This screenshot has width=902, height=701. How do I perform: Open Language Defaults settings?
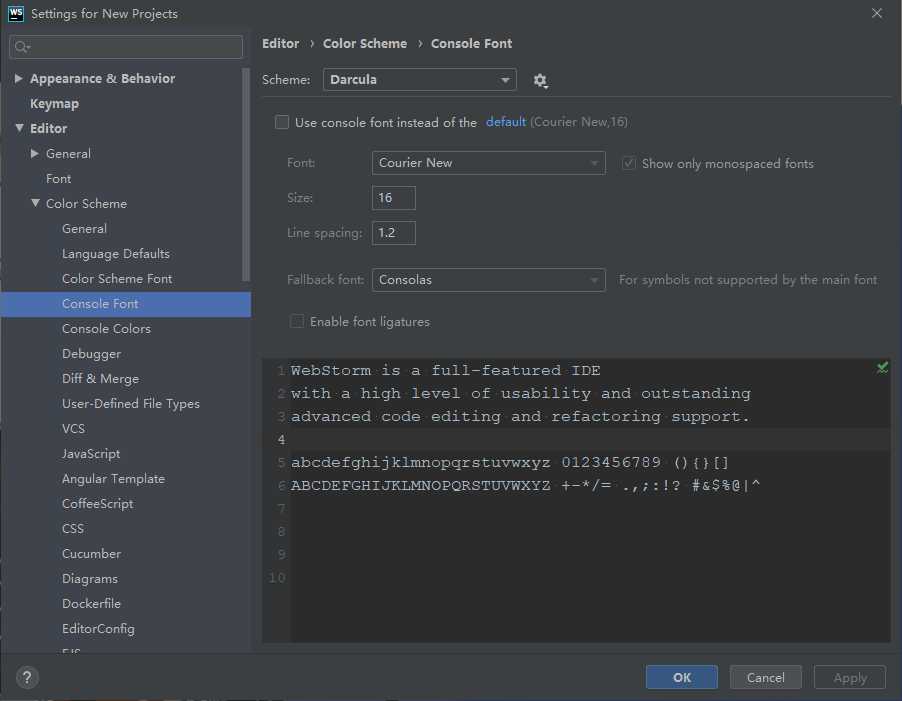click(116, 254)
